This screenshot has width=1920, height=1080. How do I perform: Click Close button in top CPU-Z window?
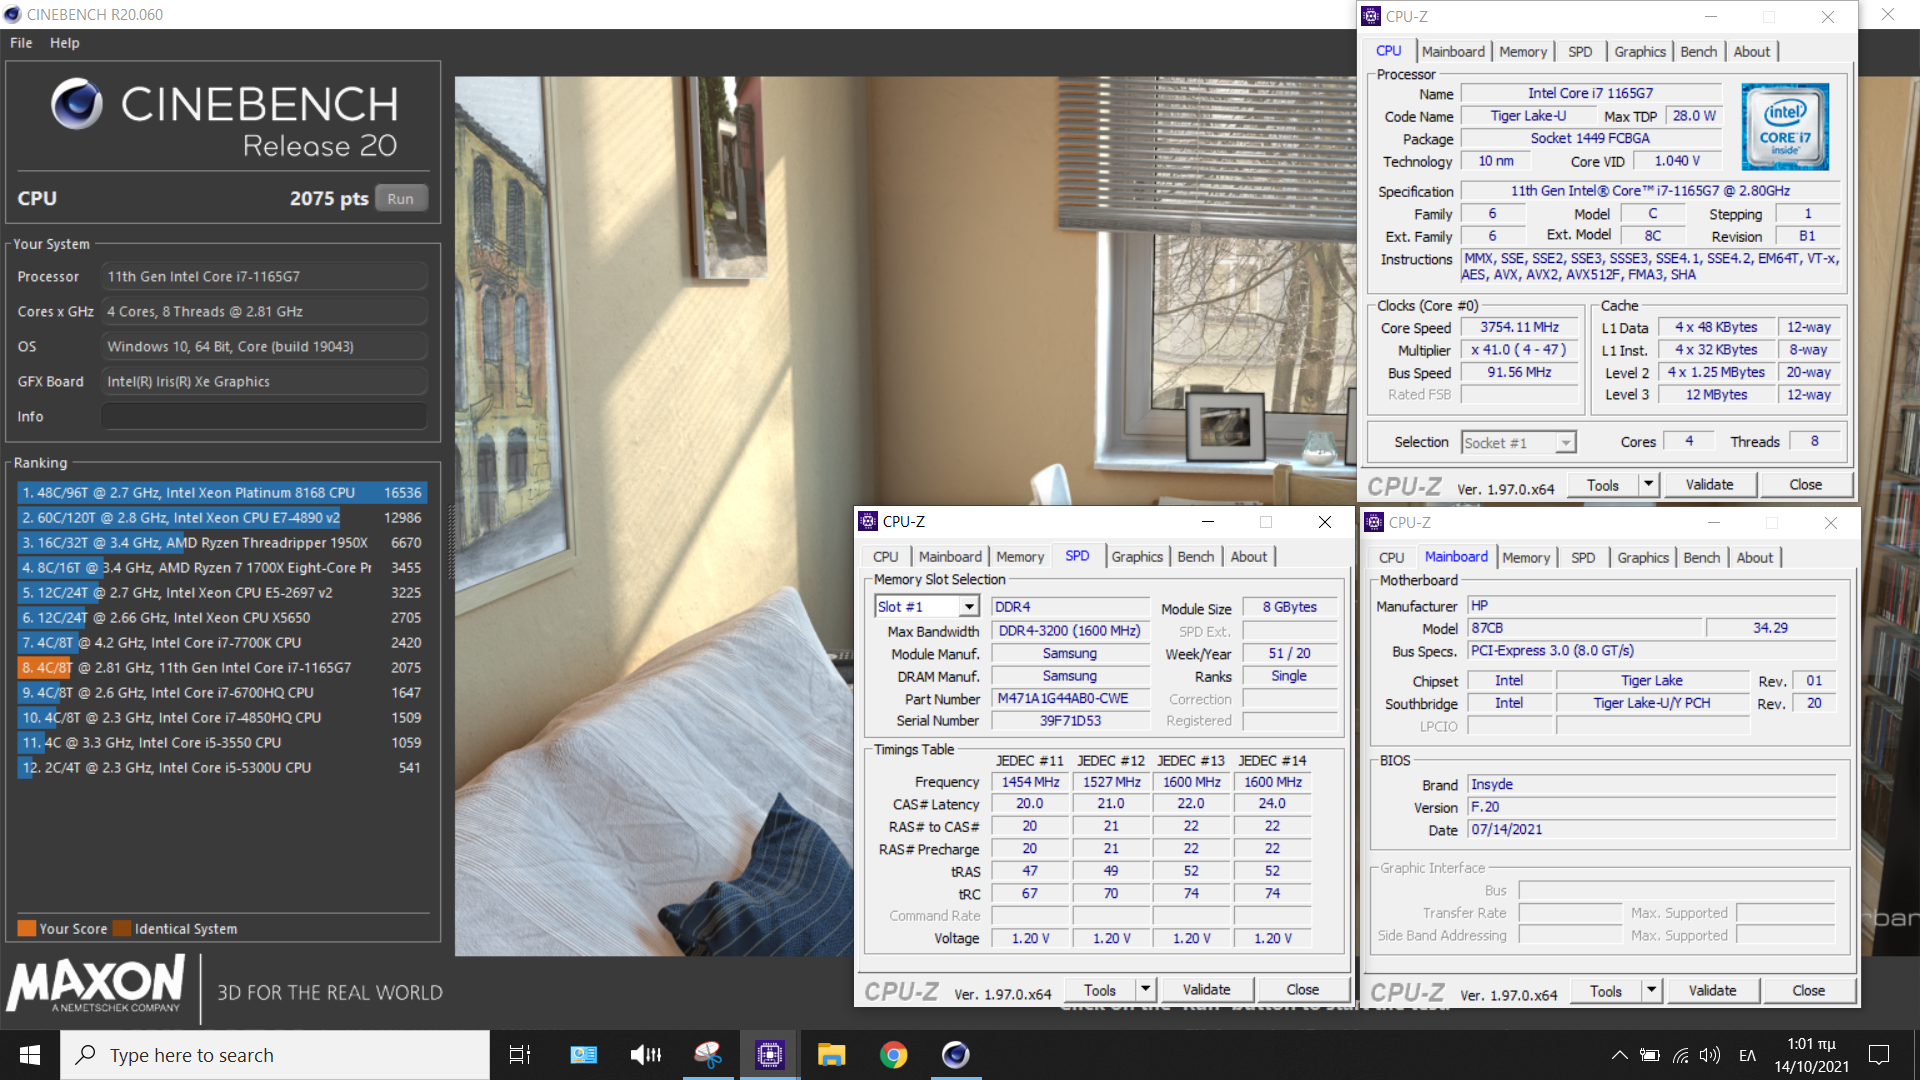pyautogui.click(x=1805, y=485)
